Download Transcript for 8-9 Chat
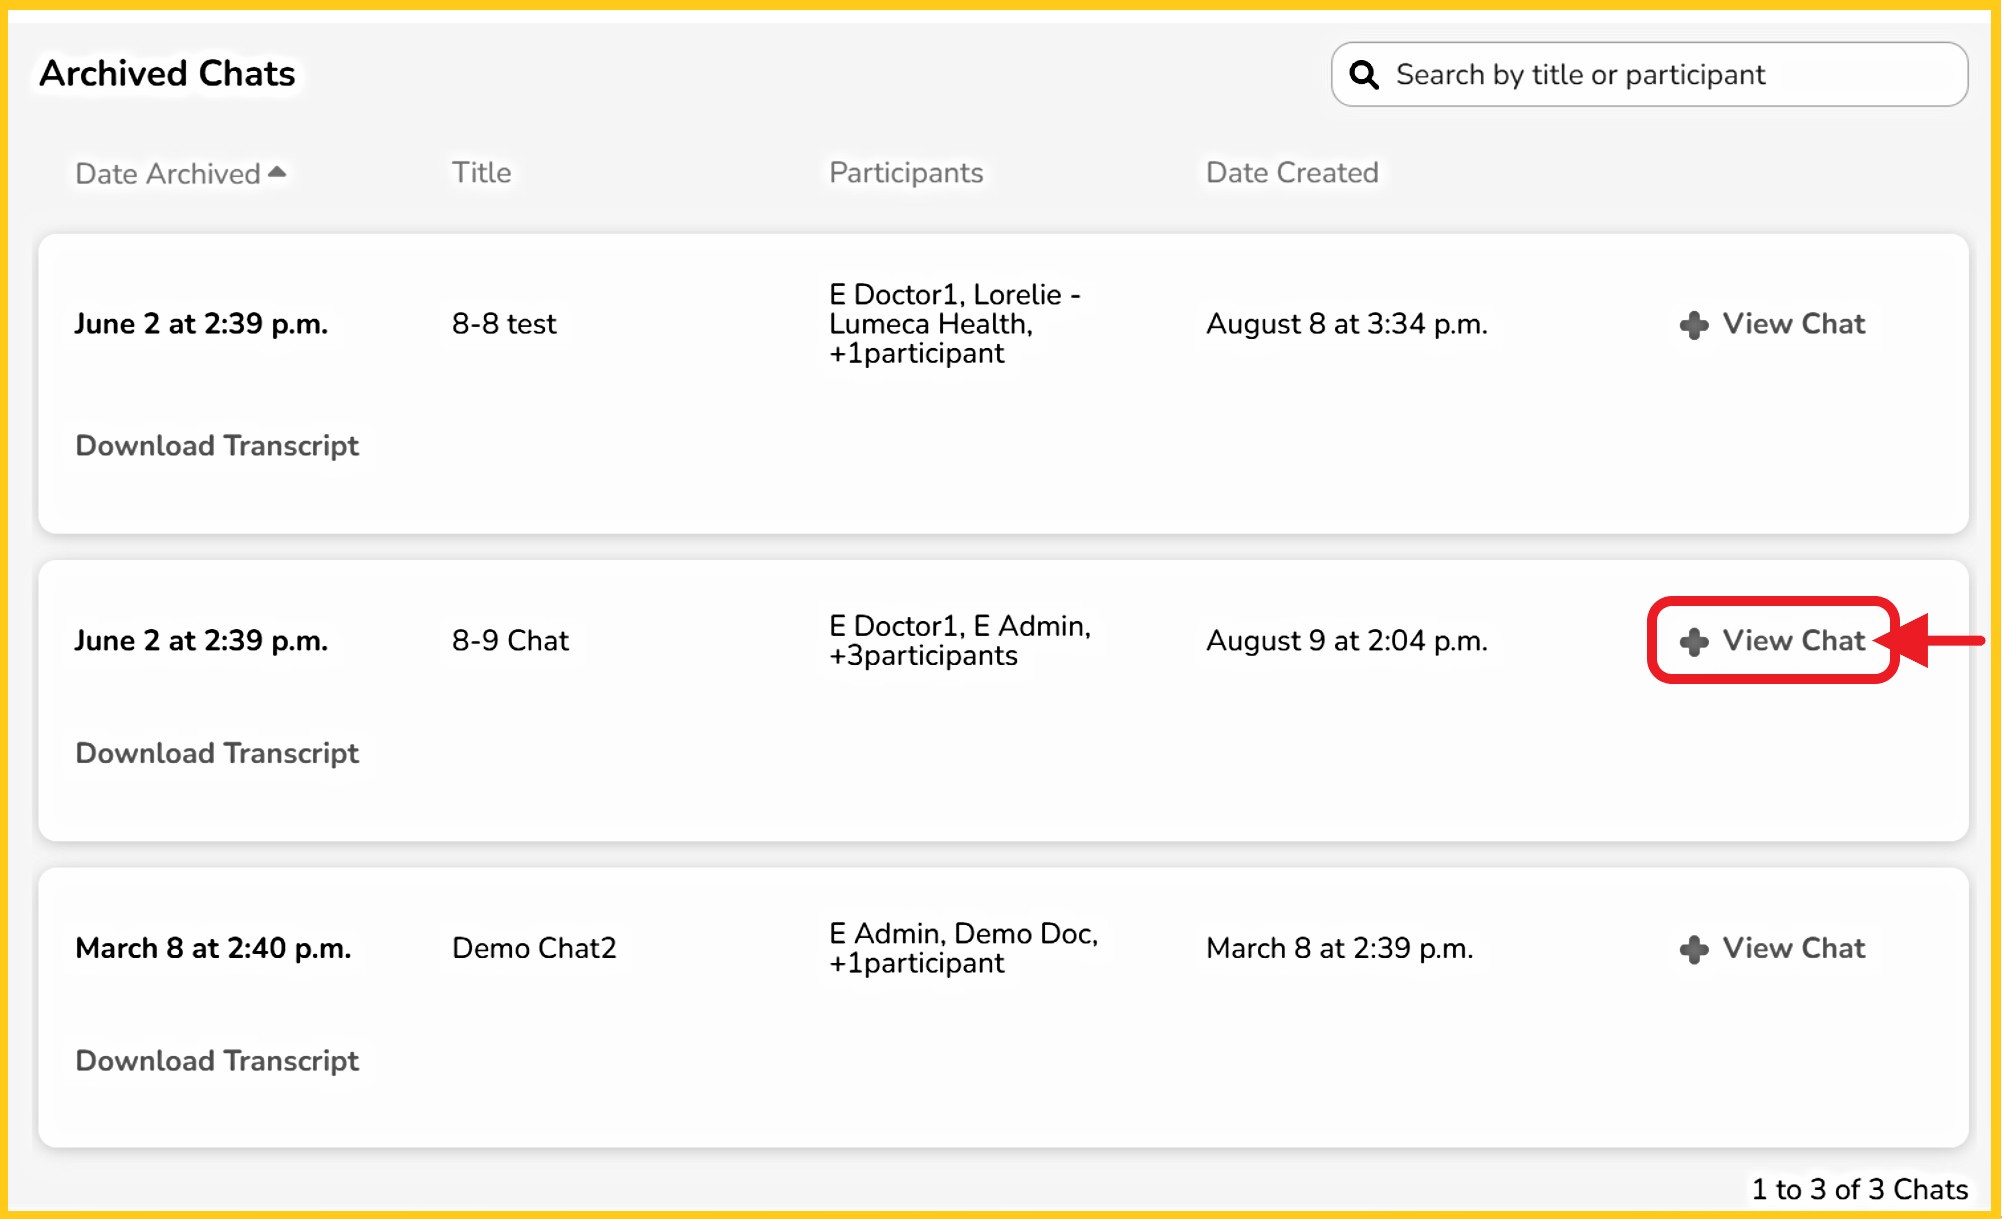 click(x=217, y=753)
